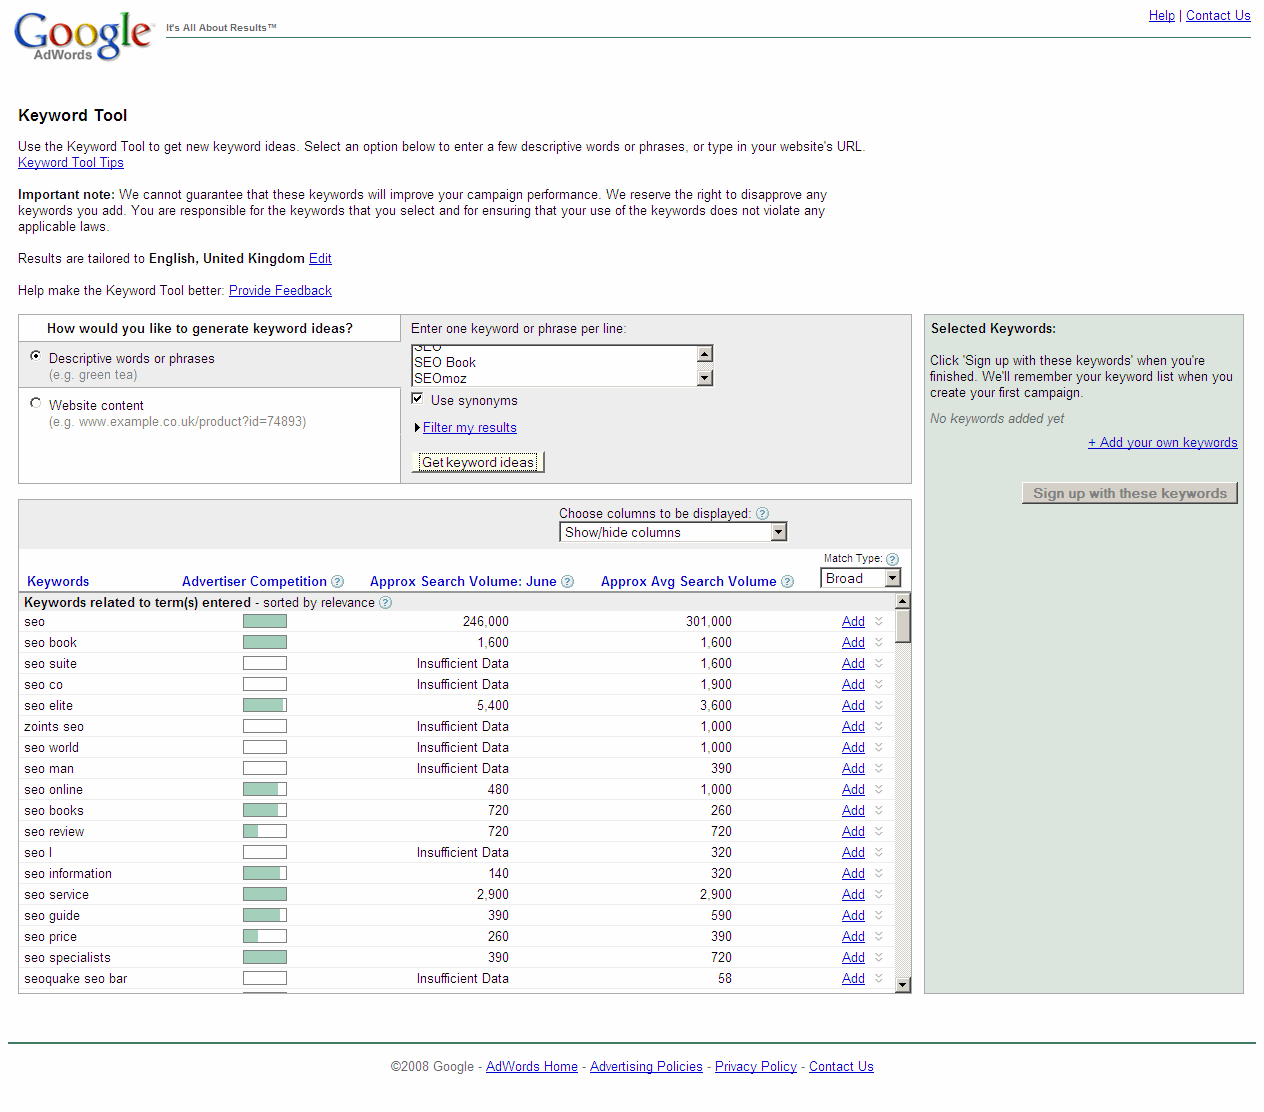Viewport: 1264px width, 1112px height.
Task: Expand Filter my results
Action: (469, 427)
